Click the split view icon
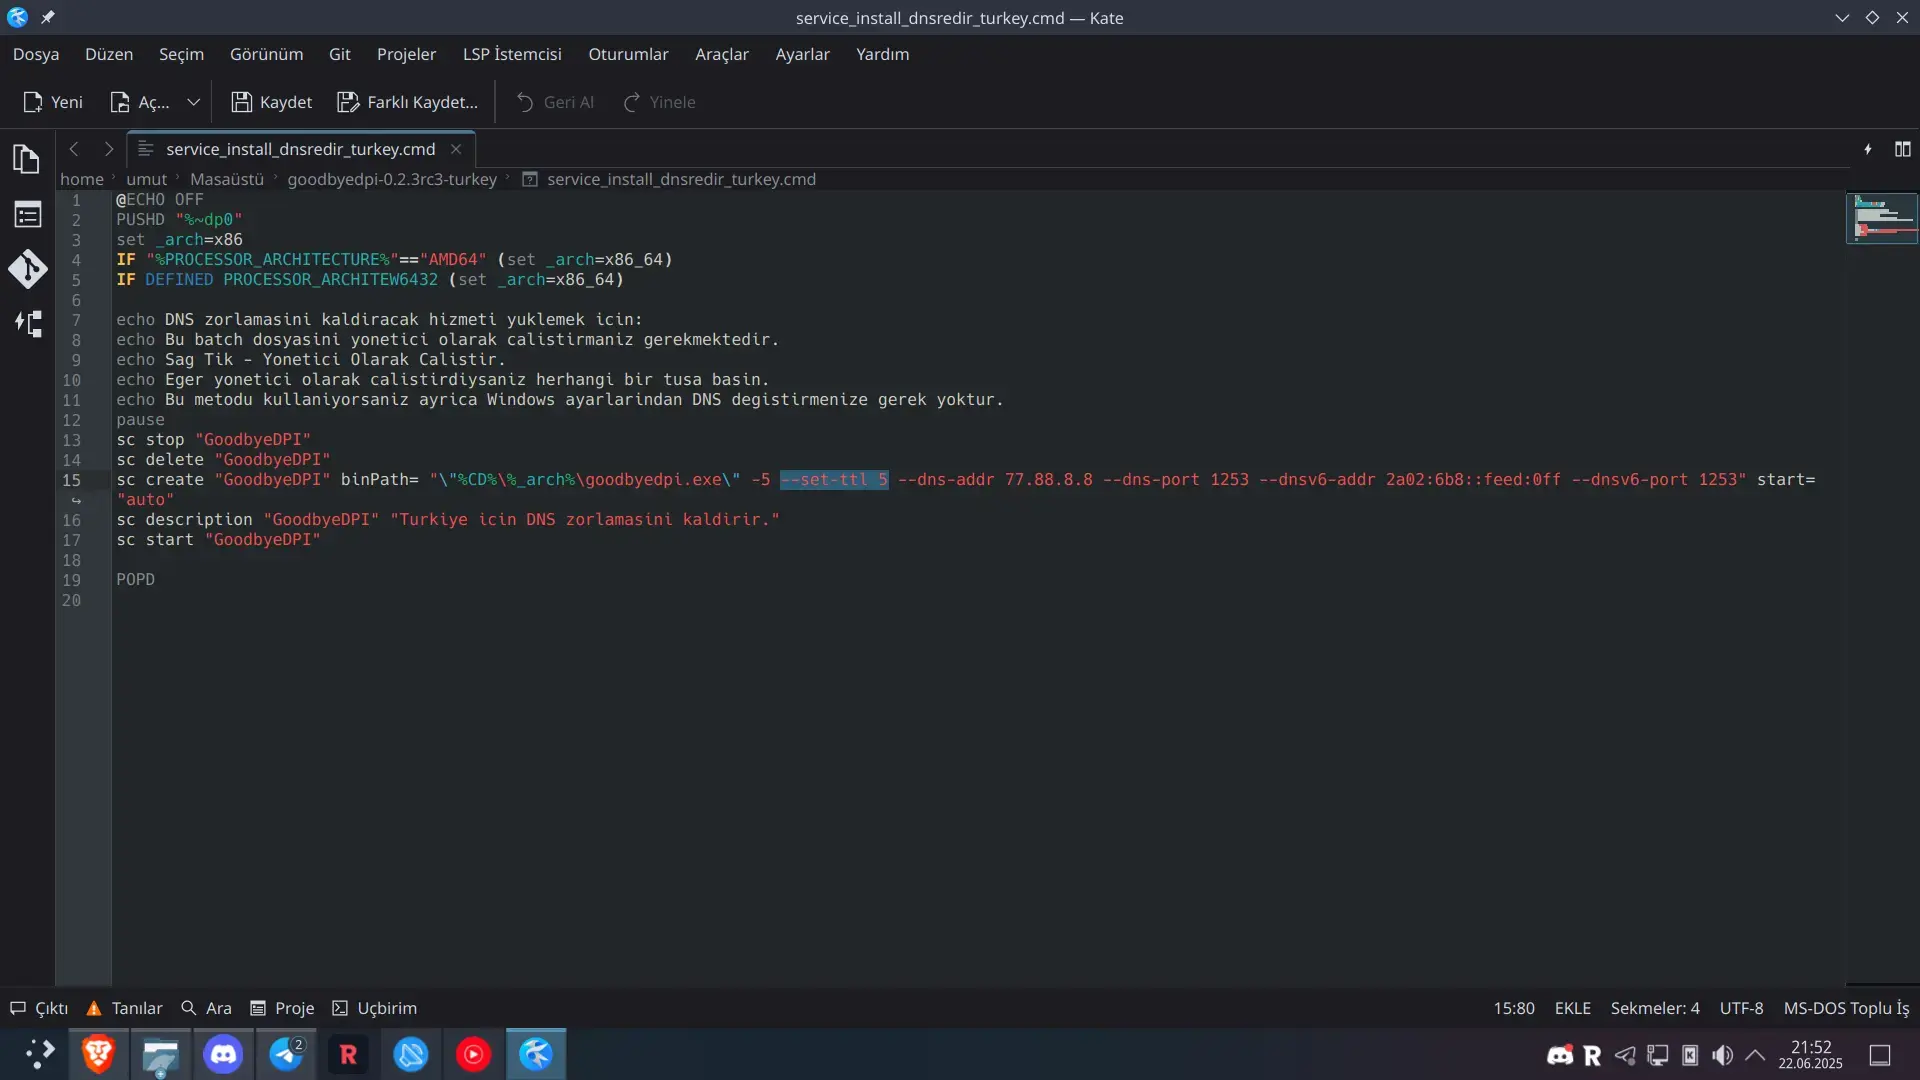This screenshot has width=1920, height=1080. pos(1902,149)
